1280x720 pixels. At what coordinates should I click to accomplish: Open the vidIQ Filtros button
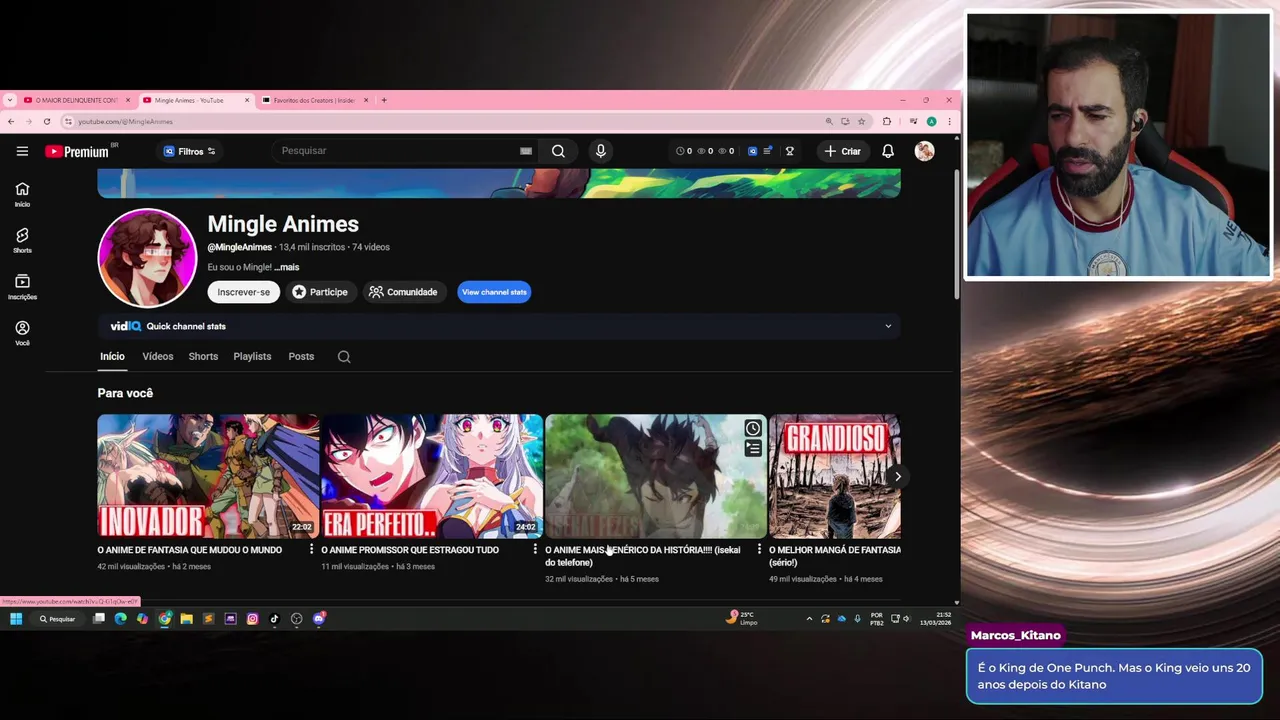pos(190,151)
